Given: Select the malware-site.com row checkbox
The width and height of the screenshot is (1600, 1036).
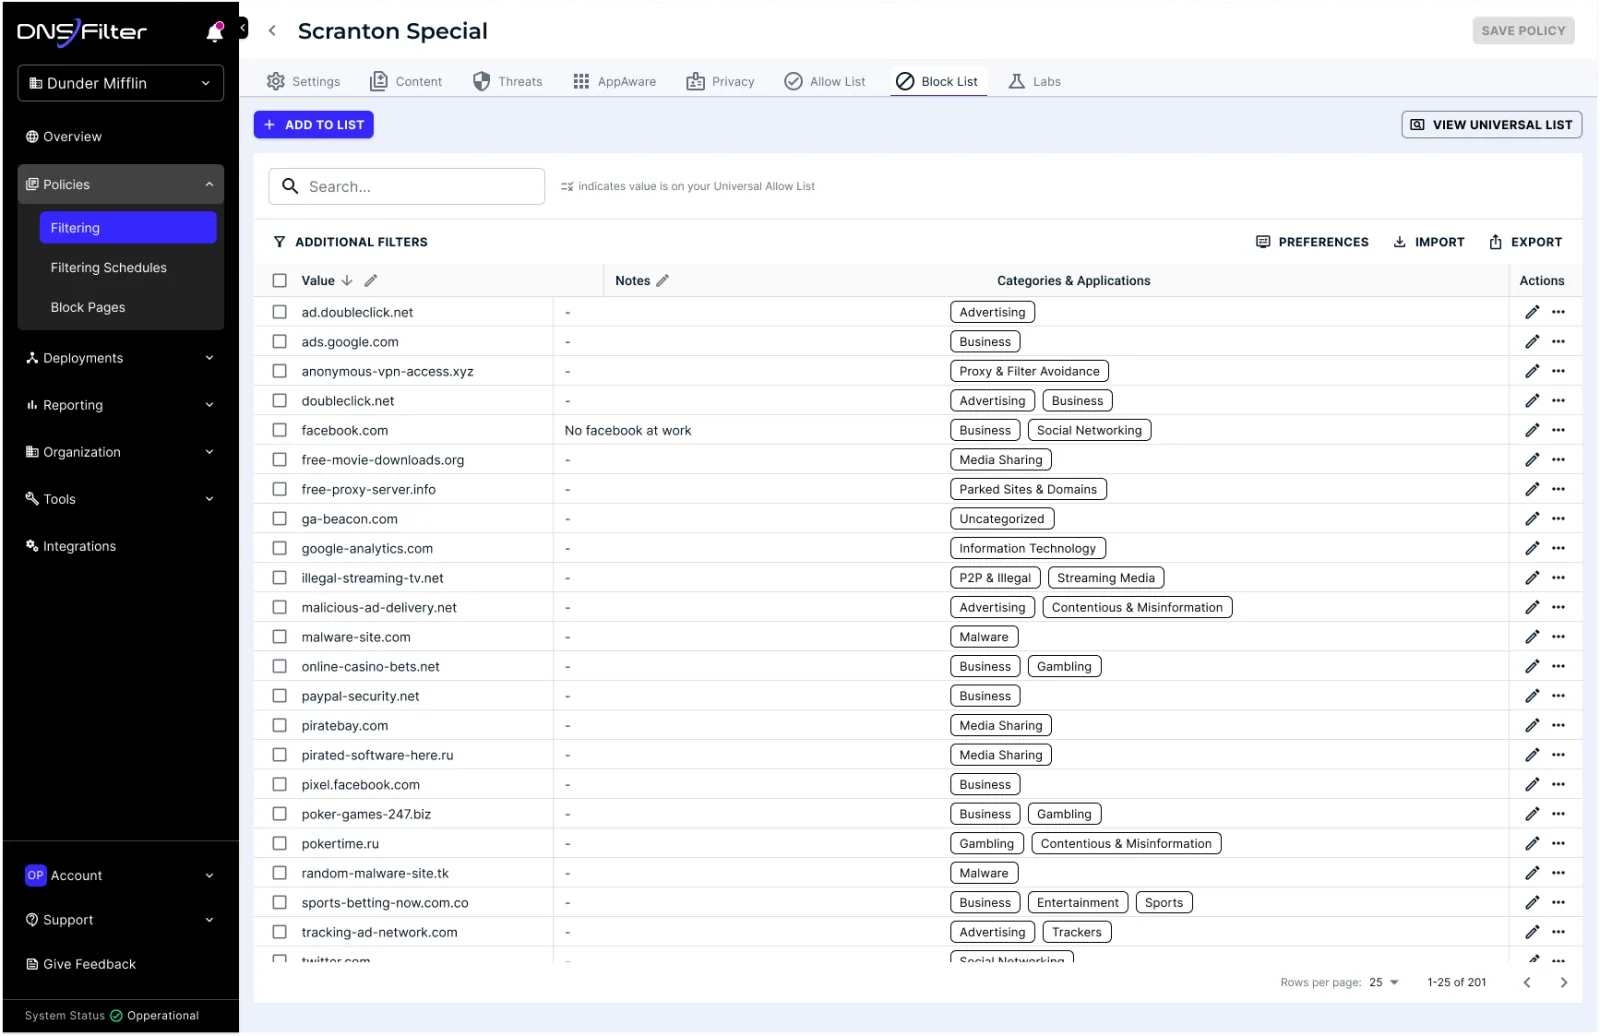Looking at the screenshot, I should point(280,637).
